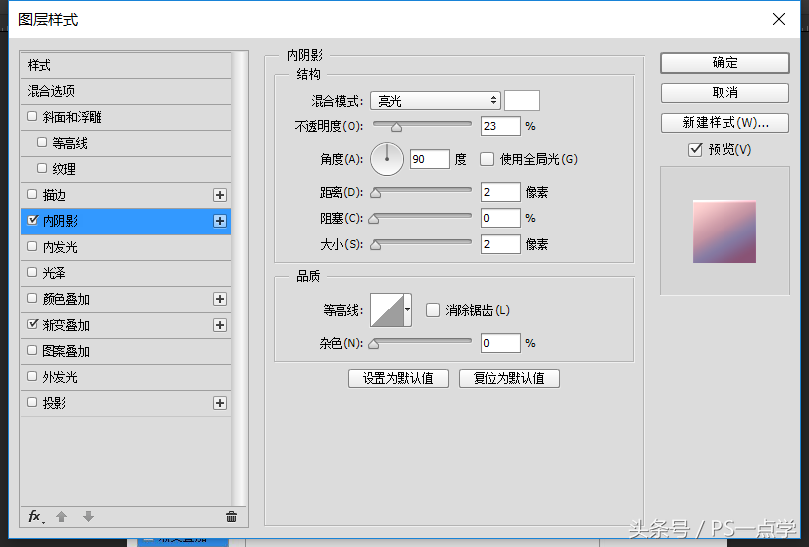Click the angle dial control
The image size is (809, 547).
click(x=387, y=159)
